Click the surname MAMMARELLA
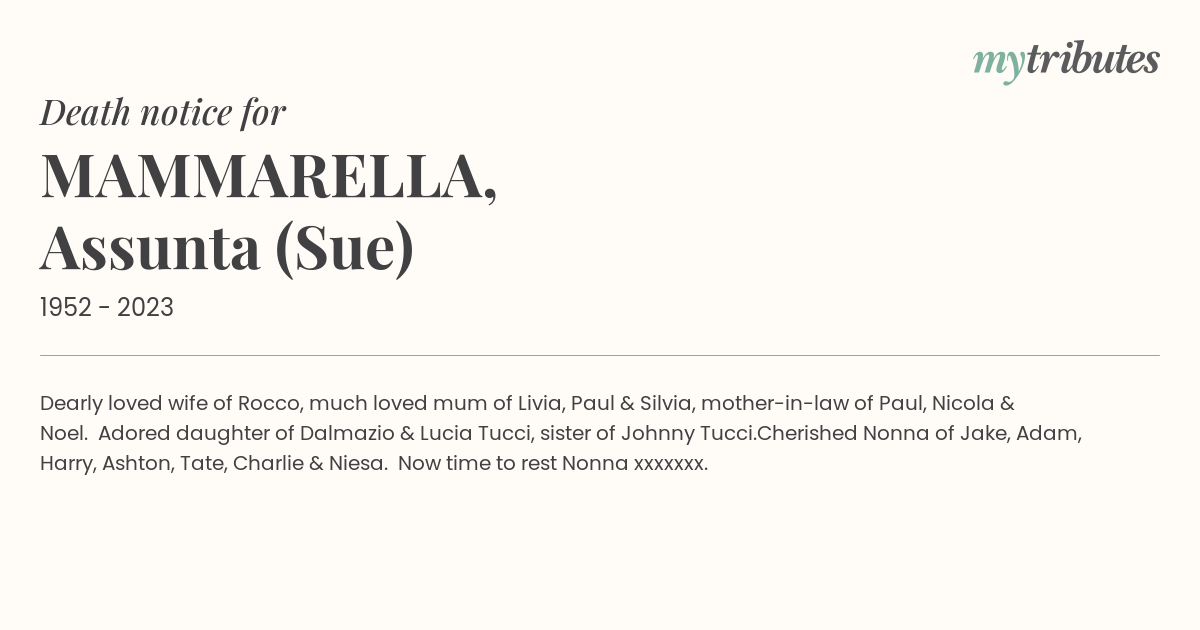 (x=268, y=176)
